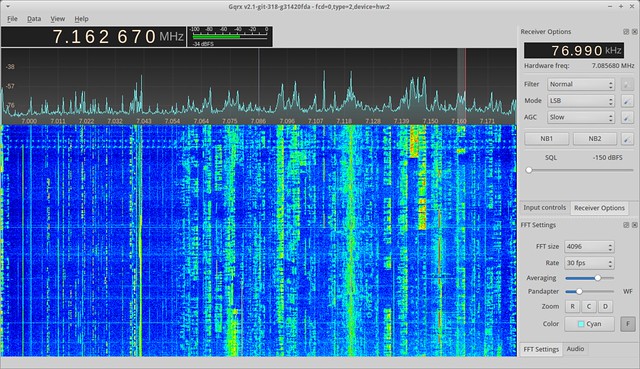Open demodulator options icon beside LSB mode
The image size is (640, 369).
pyautogui.click(x=627, y=101)
